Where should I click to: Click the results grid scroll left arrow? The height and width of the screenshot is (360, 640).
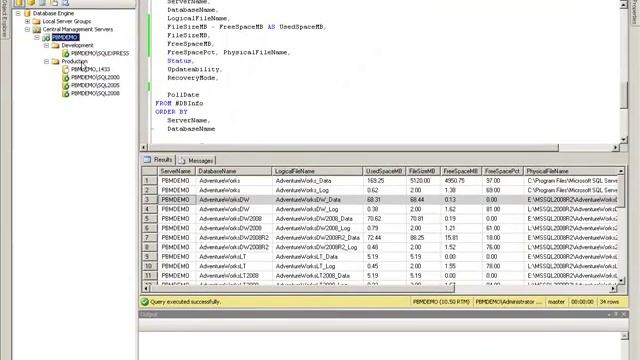tap(145, 289)
